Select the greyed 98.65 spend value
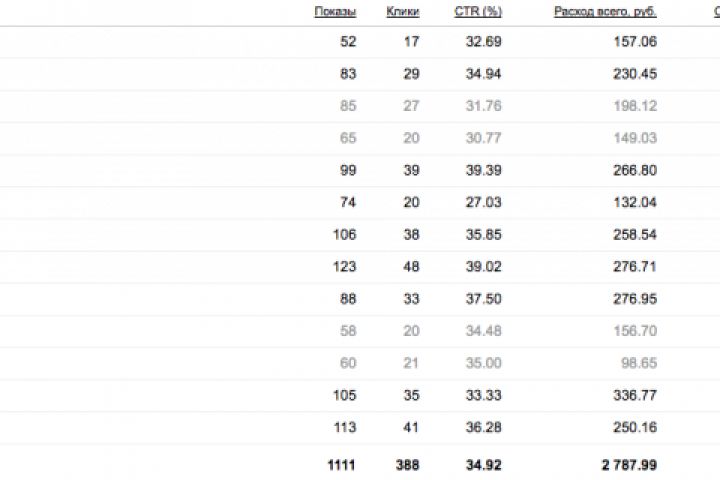 (x=638, y=364)
